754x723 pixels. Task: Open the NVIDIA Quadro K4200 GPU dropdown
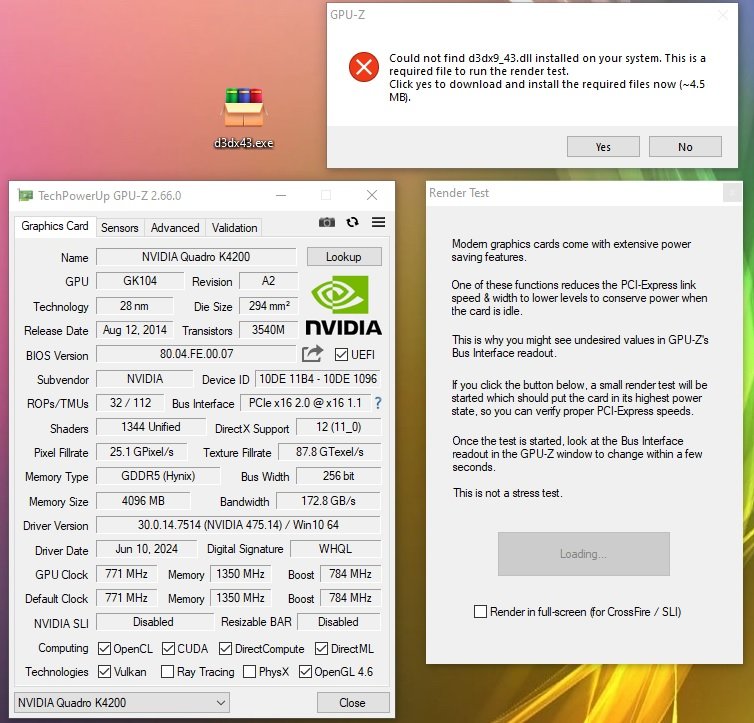click(x=122, y=702)
